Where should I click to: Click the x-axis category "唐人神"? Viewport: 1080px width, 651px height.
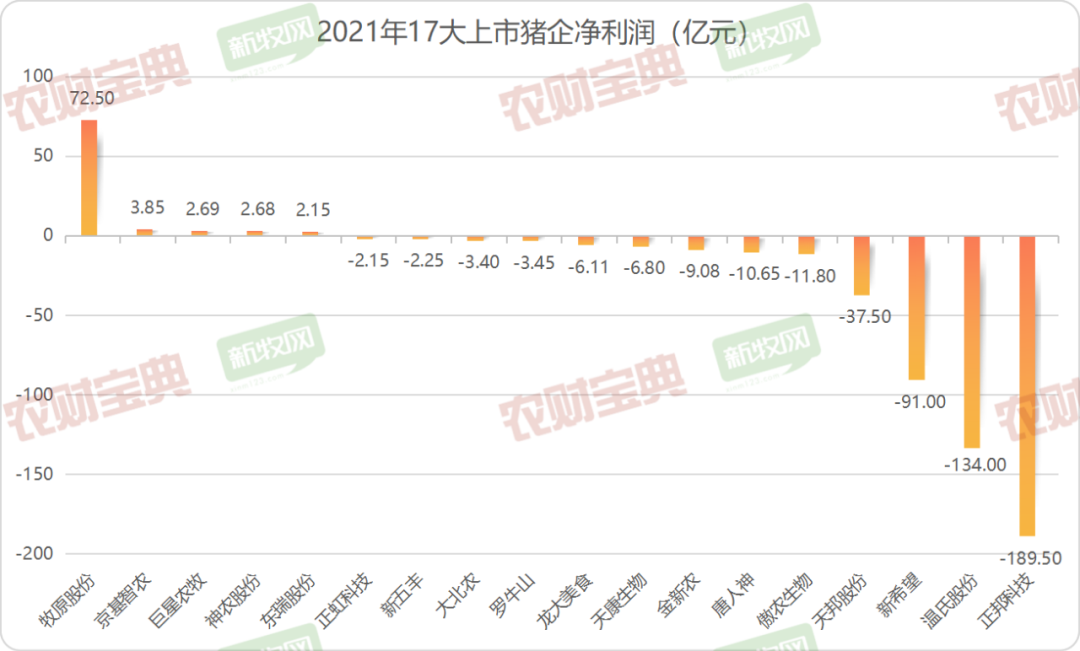[x=734, y=596]
